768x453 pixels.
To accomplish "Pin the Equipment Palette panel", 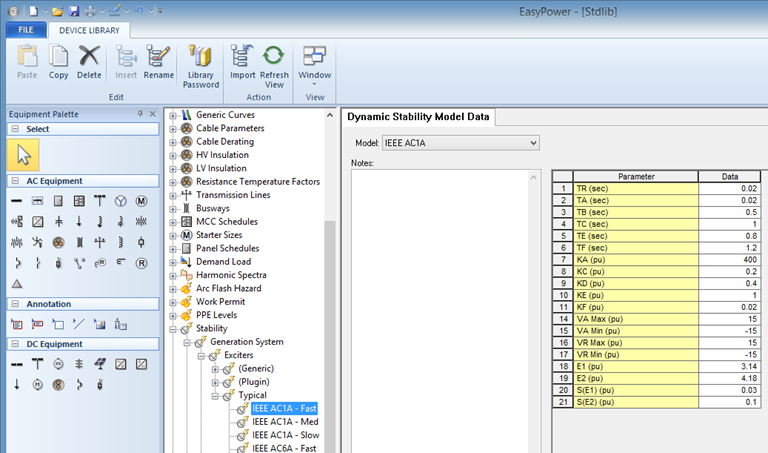I will click(x=140, y=114).
